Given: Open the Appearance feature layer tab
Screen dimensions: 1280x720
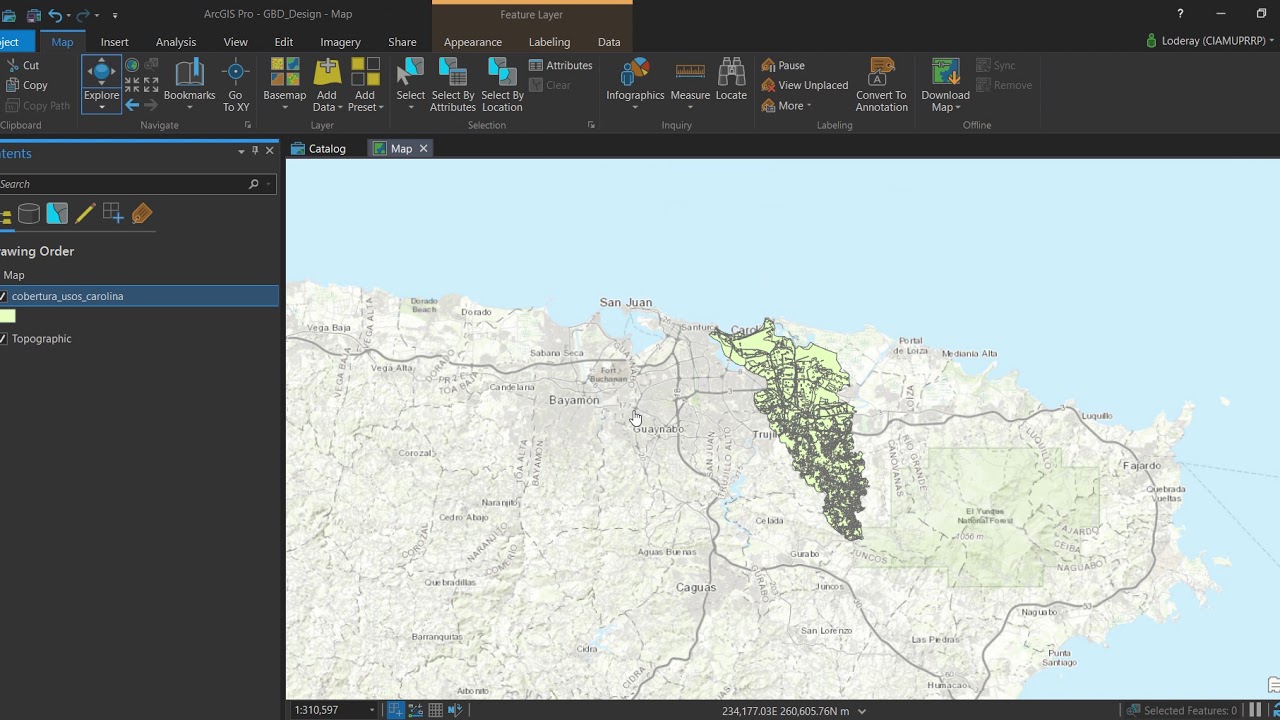Looking at the screenshot, I should [x=473, y=42].
